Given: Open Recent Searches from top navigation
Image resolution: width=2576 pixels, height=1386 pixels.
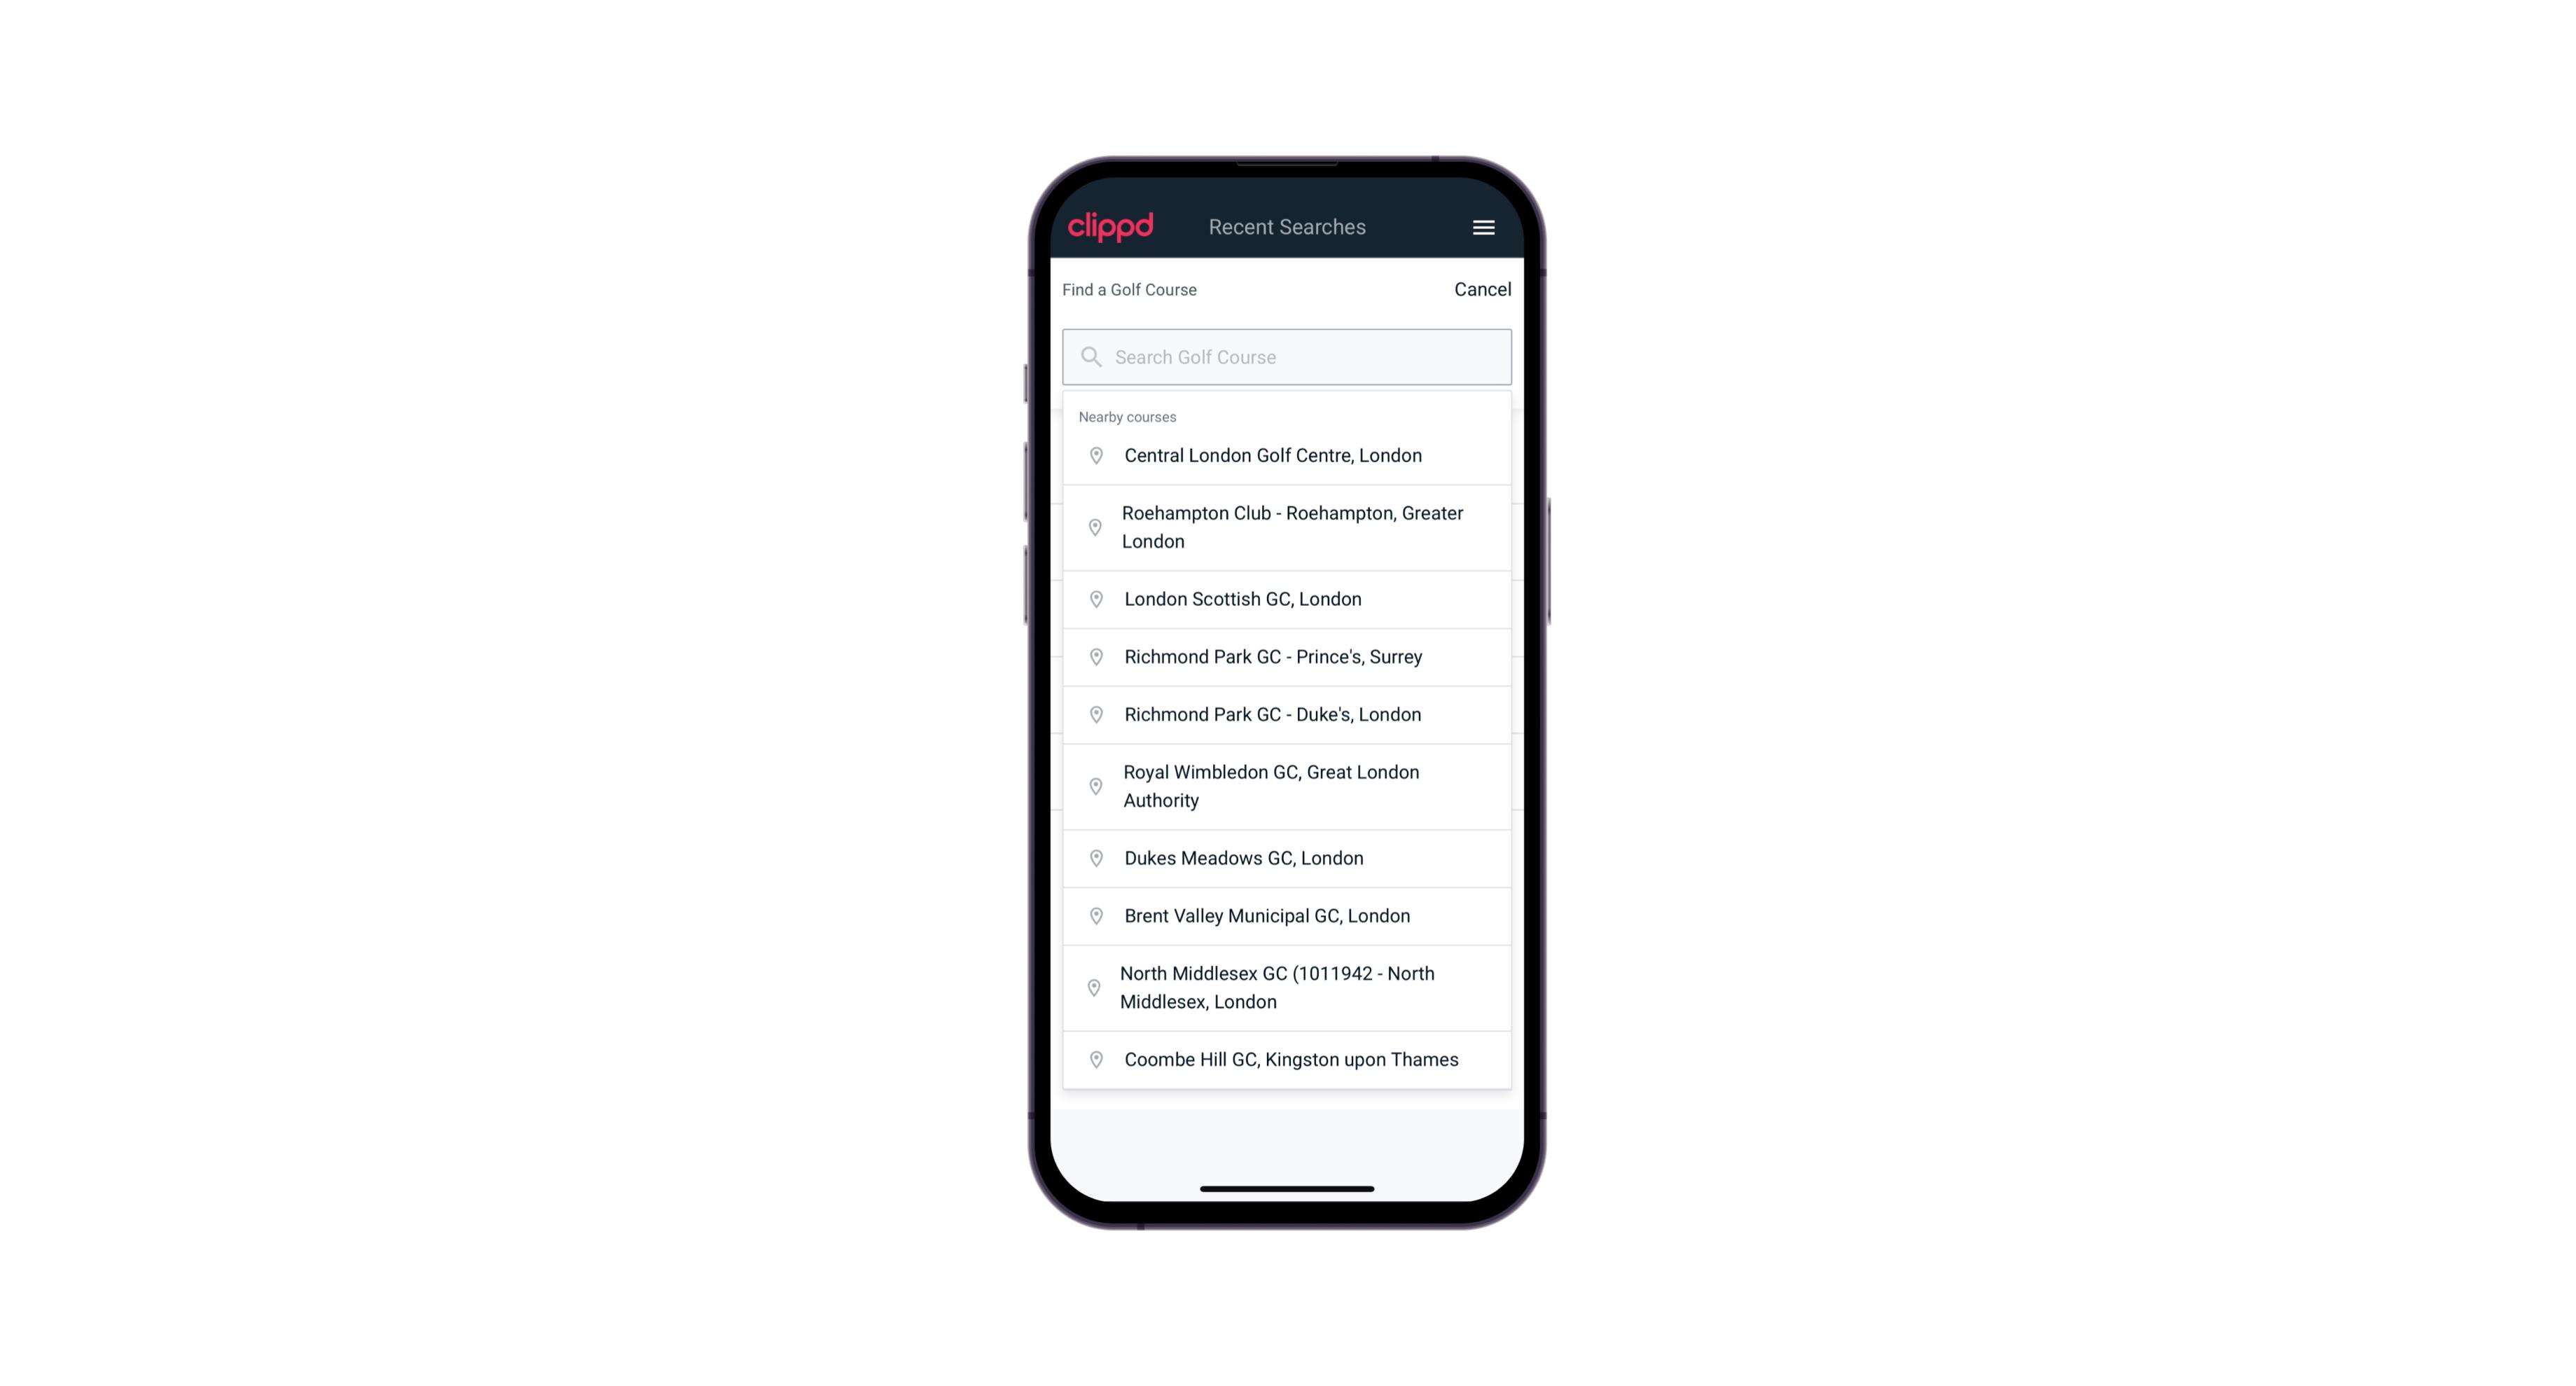Looking at the screenshot, I should [1287, 227].
